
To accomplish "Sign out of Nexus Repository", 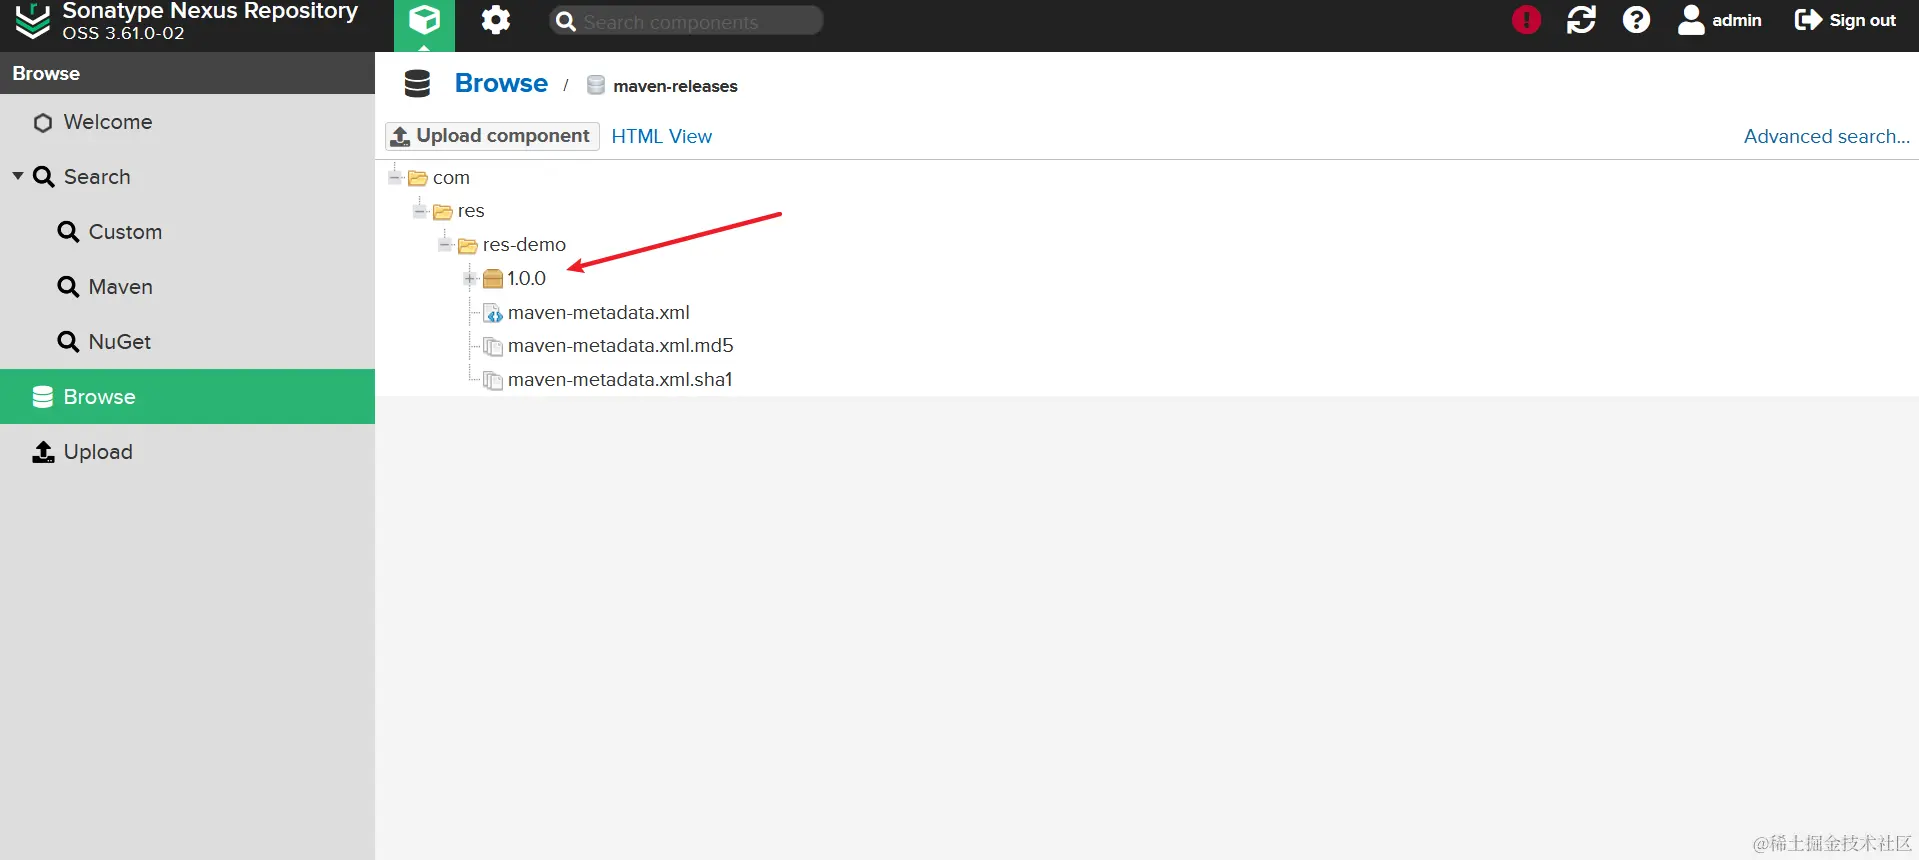I will (x=1845, y=20).
